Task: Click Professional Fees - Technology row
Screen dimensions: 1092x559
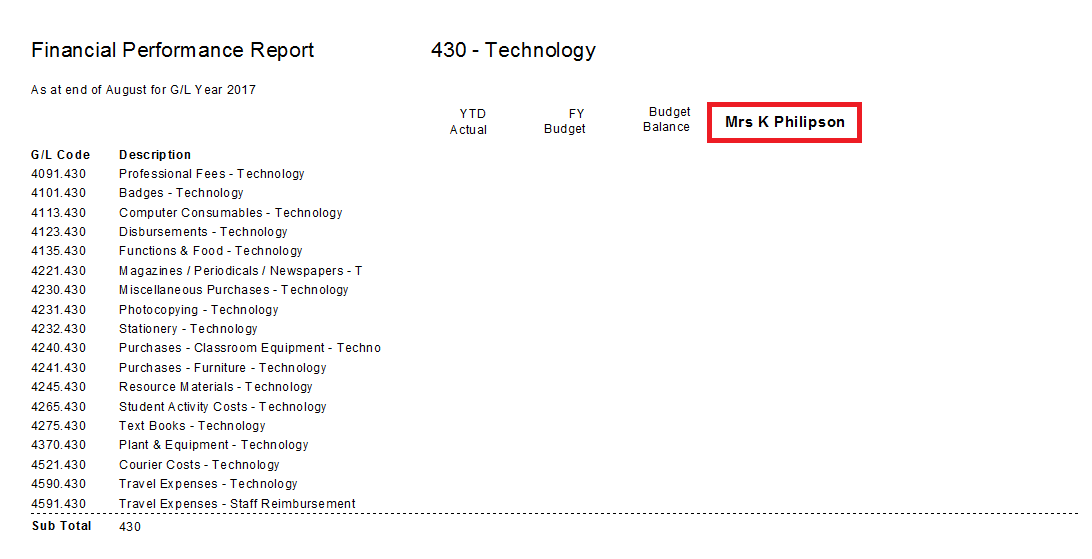Action: [212, 173]
